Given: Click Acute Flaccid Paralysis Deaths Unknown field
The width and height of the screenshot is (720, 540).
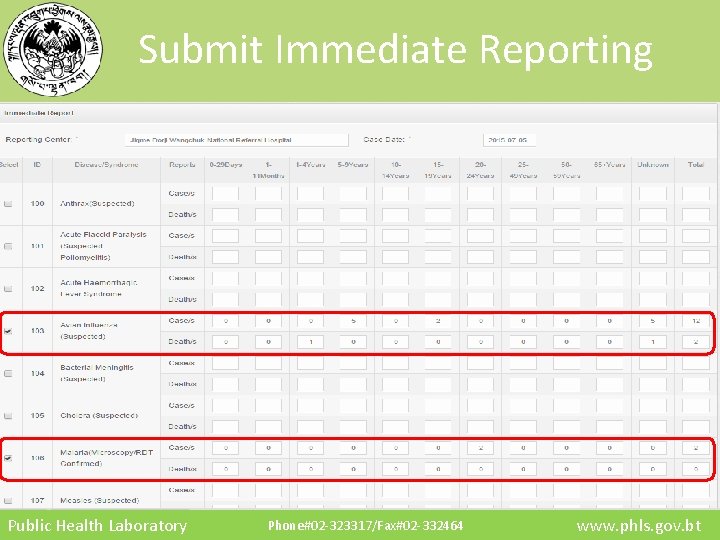Looking at the screenshot, I should (x=652, y=257).
